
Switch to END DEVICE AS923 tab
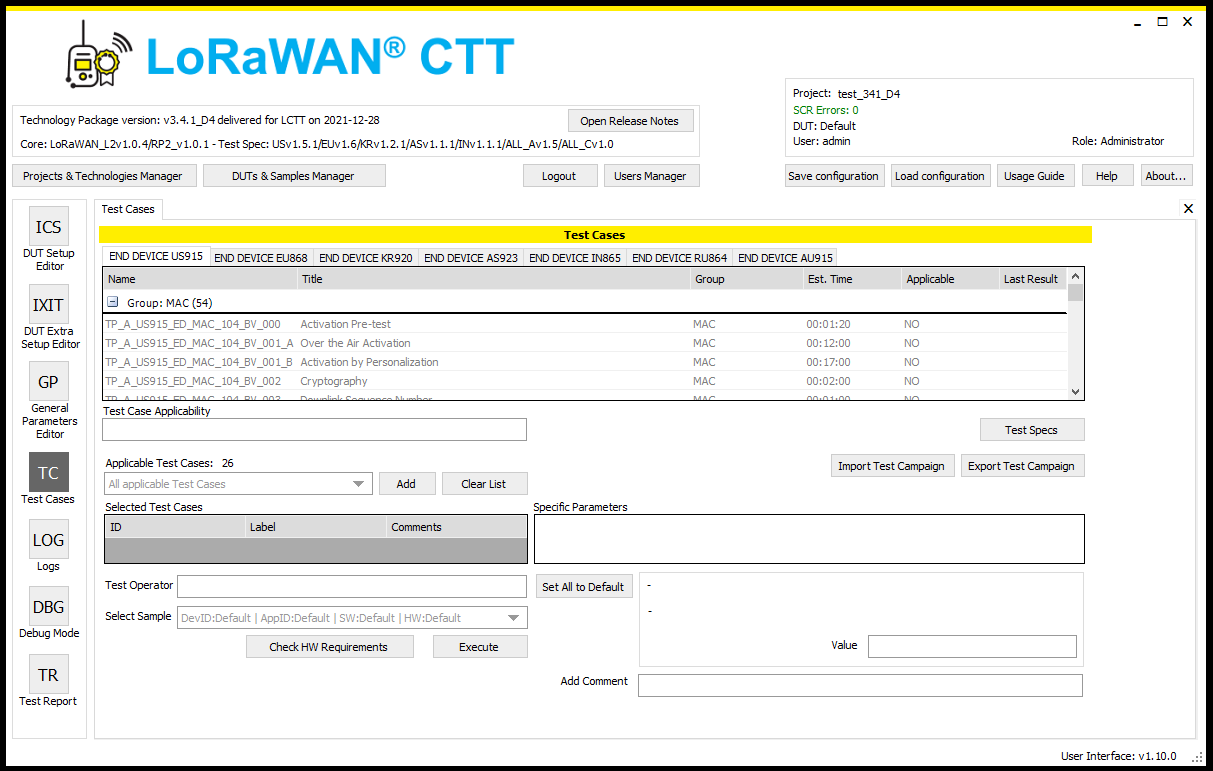pos(471,258)
